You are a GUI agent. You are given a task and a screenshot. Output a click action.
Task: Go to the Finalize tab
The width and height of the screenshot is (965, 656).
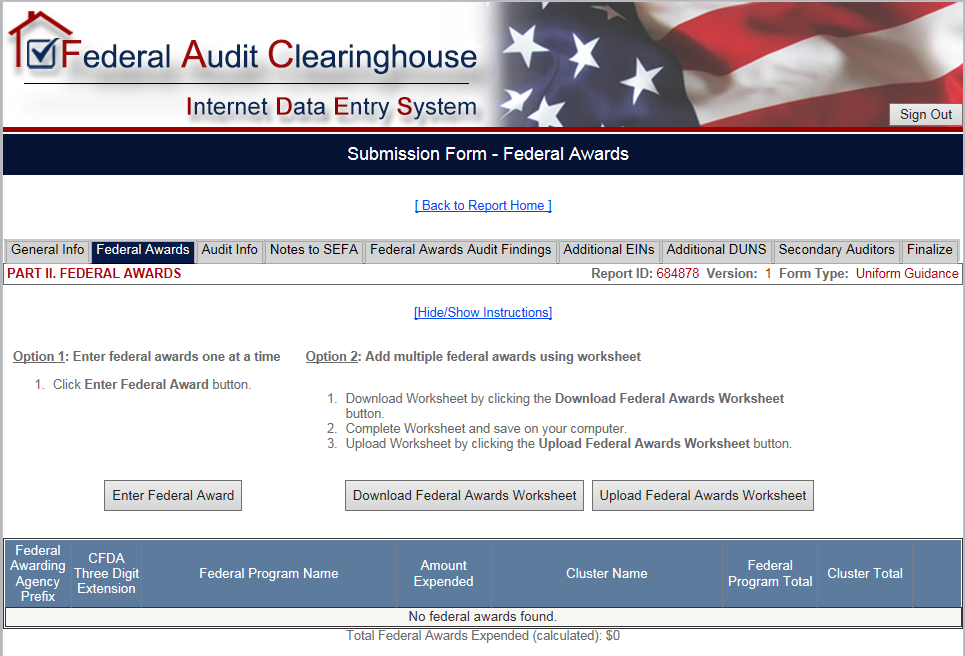pos(929,250)
